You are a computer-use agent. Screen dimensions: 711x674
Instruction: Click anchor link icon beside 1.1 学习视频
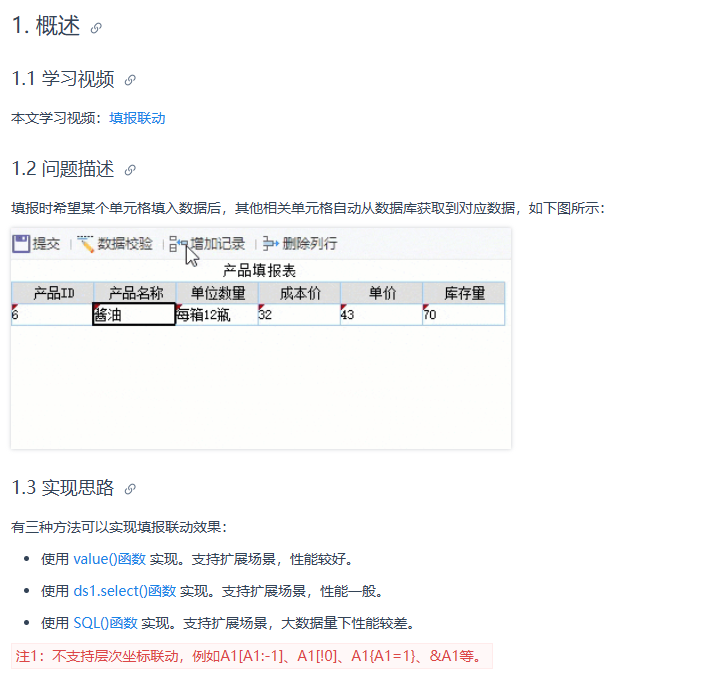130,80
